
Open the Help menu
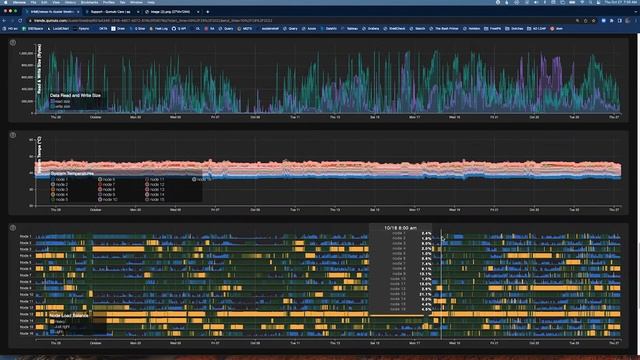pyautogui.click(x=151, y=2)
